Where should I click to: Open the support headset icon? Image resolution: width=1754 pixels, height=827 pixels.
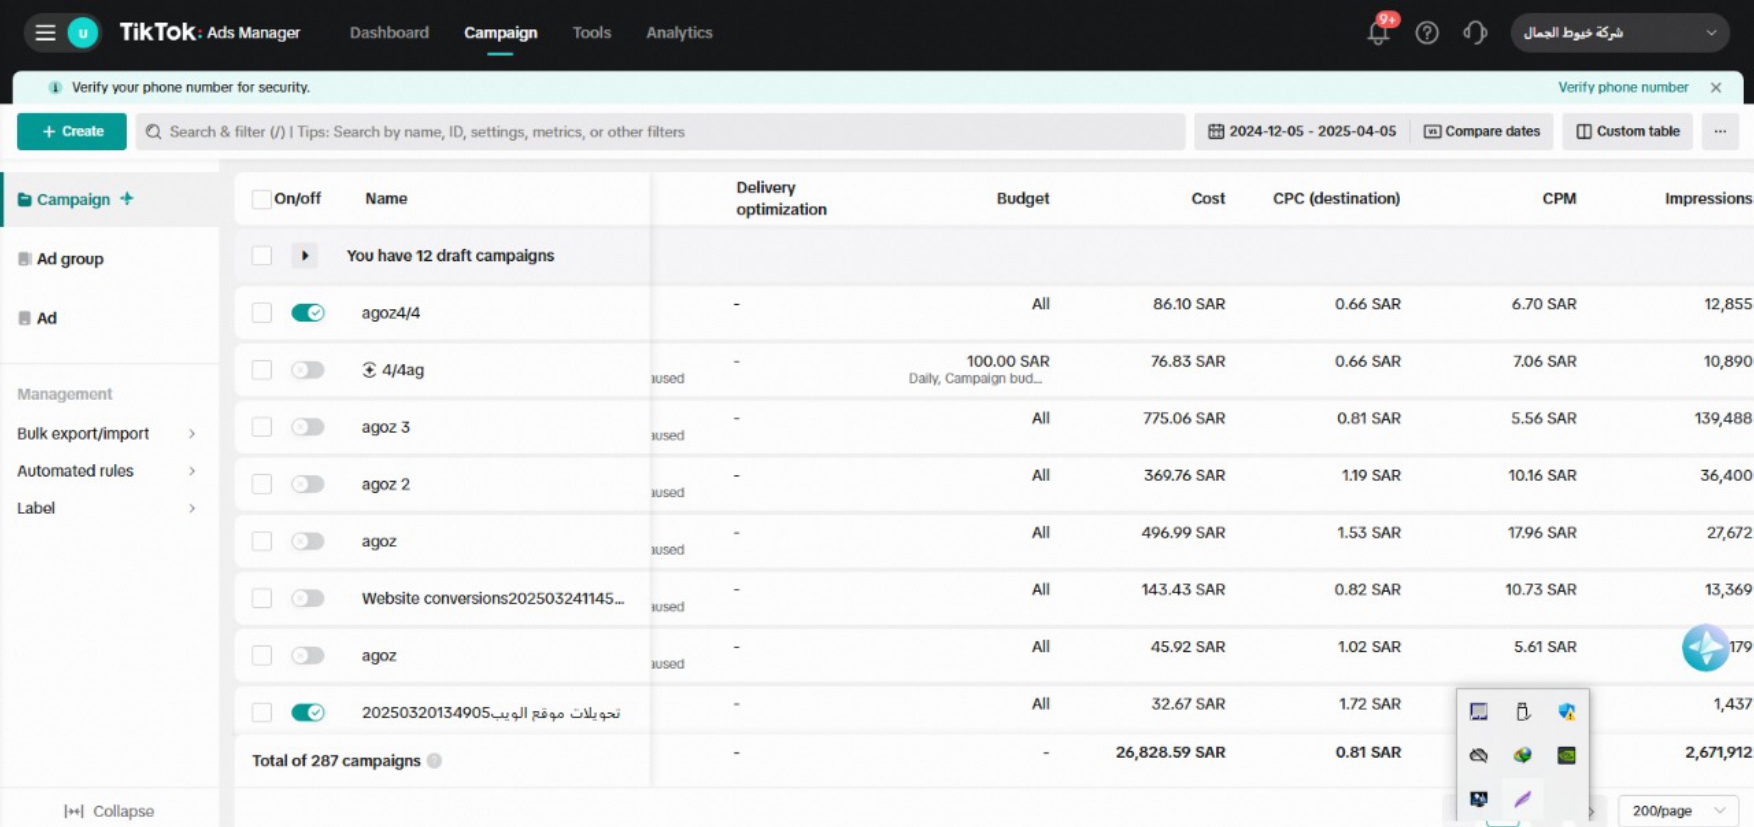click(x=1475, y=33)
